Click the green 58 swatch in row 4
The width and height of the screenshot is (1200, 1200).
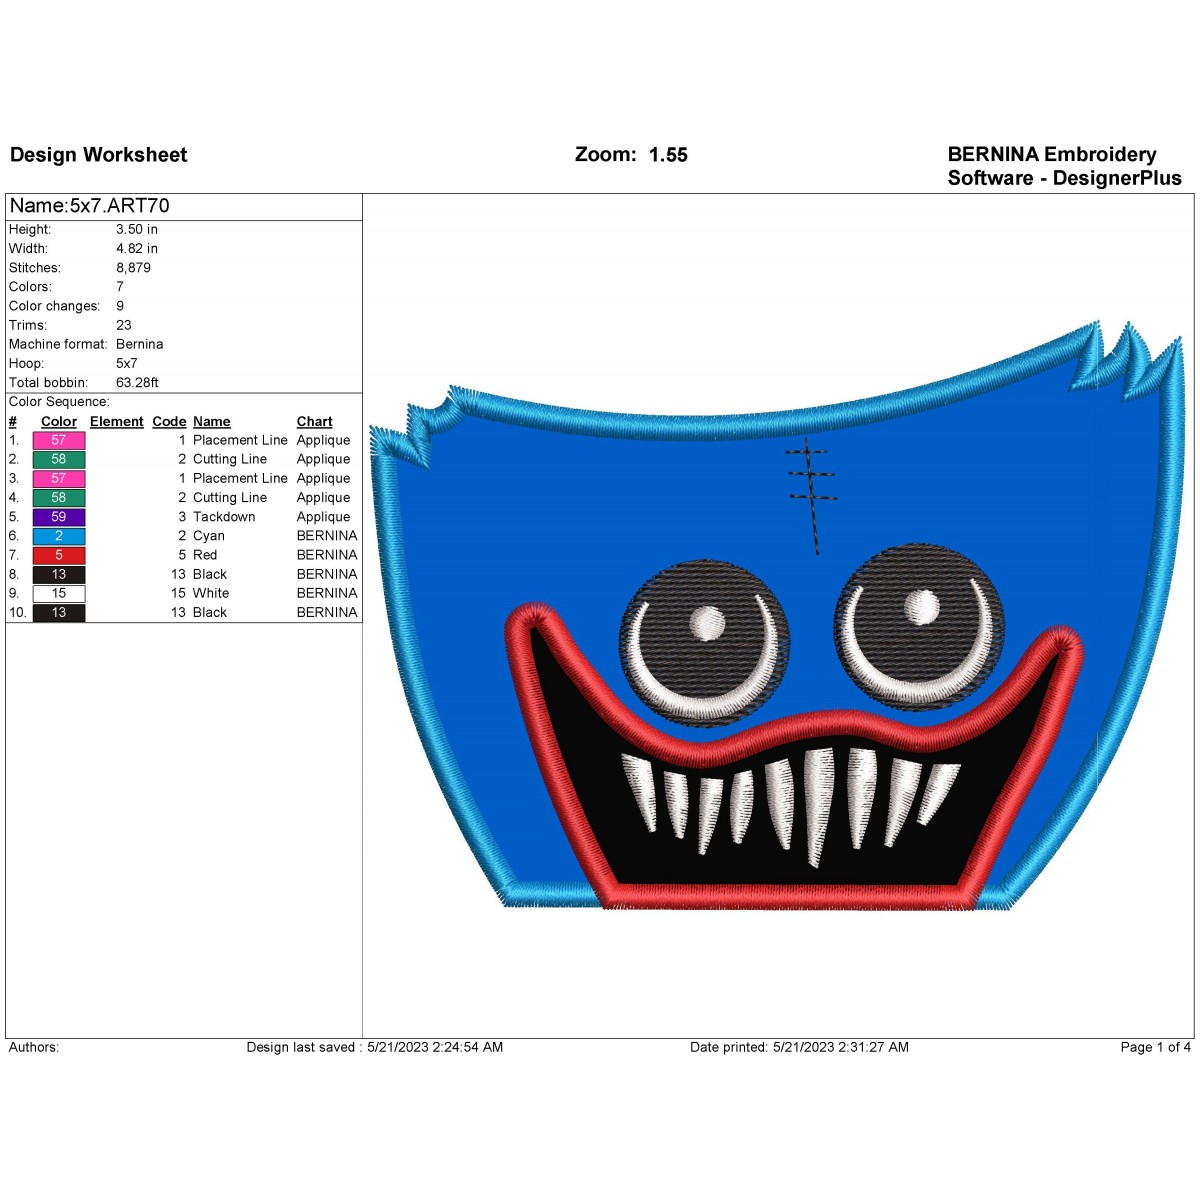(x=59, y=497)
